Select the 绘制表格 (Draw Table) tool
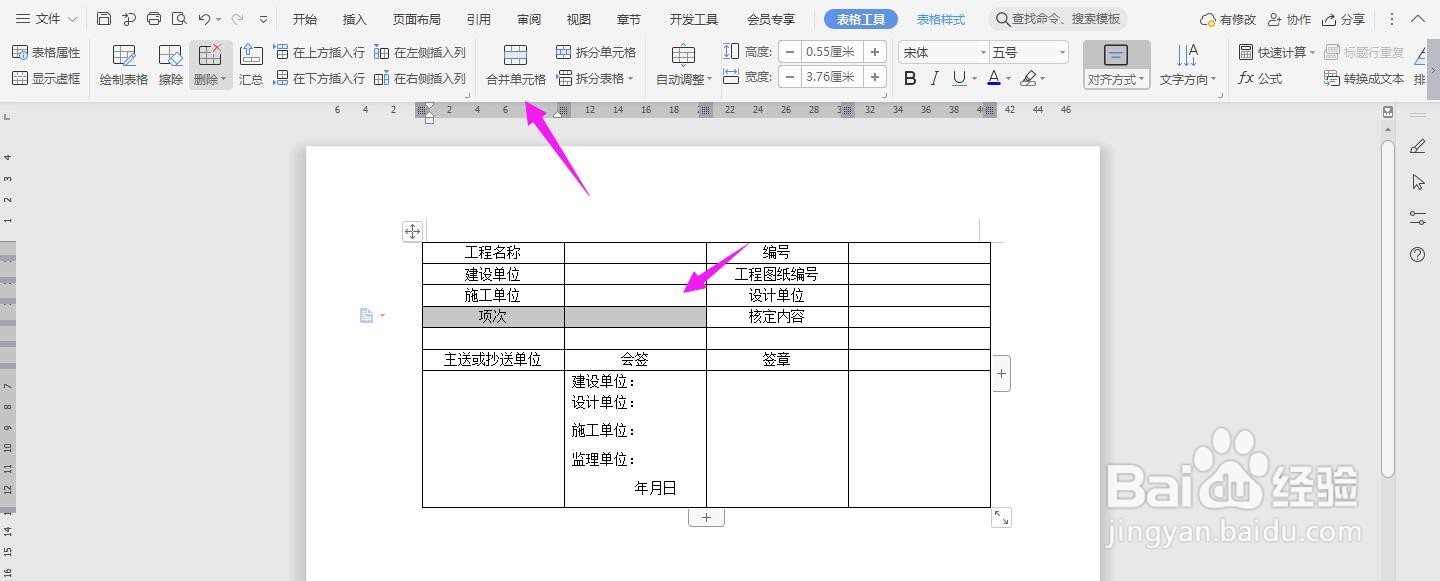The image size is (1440, 581). (123, 64)
